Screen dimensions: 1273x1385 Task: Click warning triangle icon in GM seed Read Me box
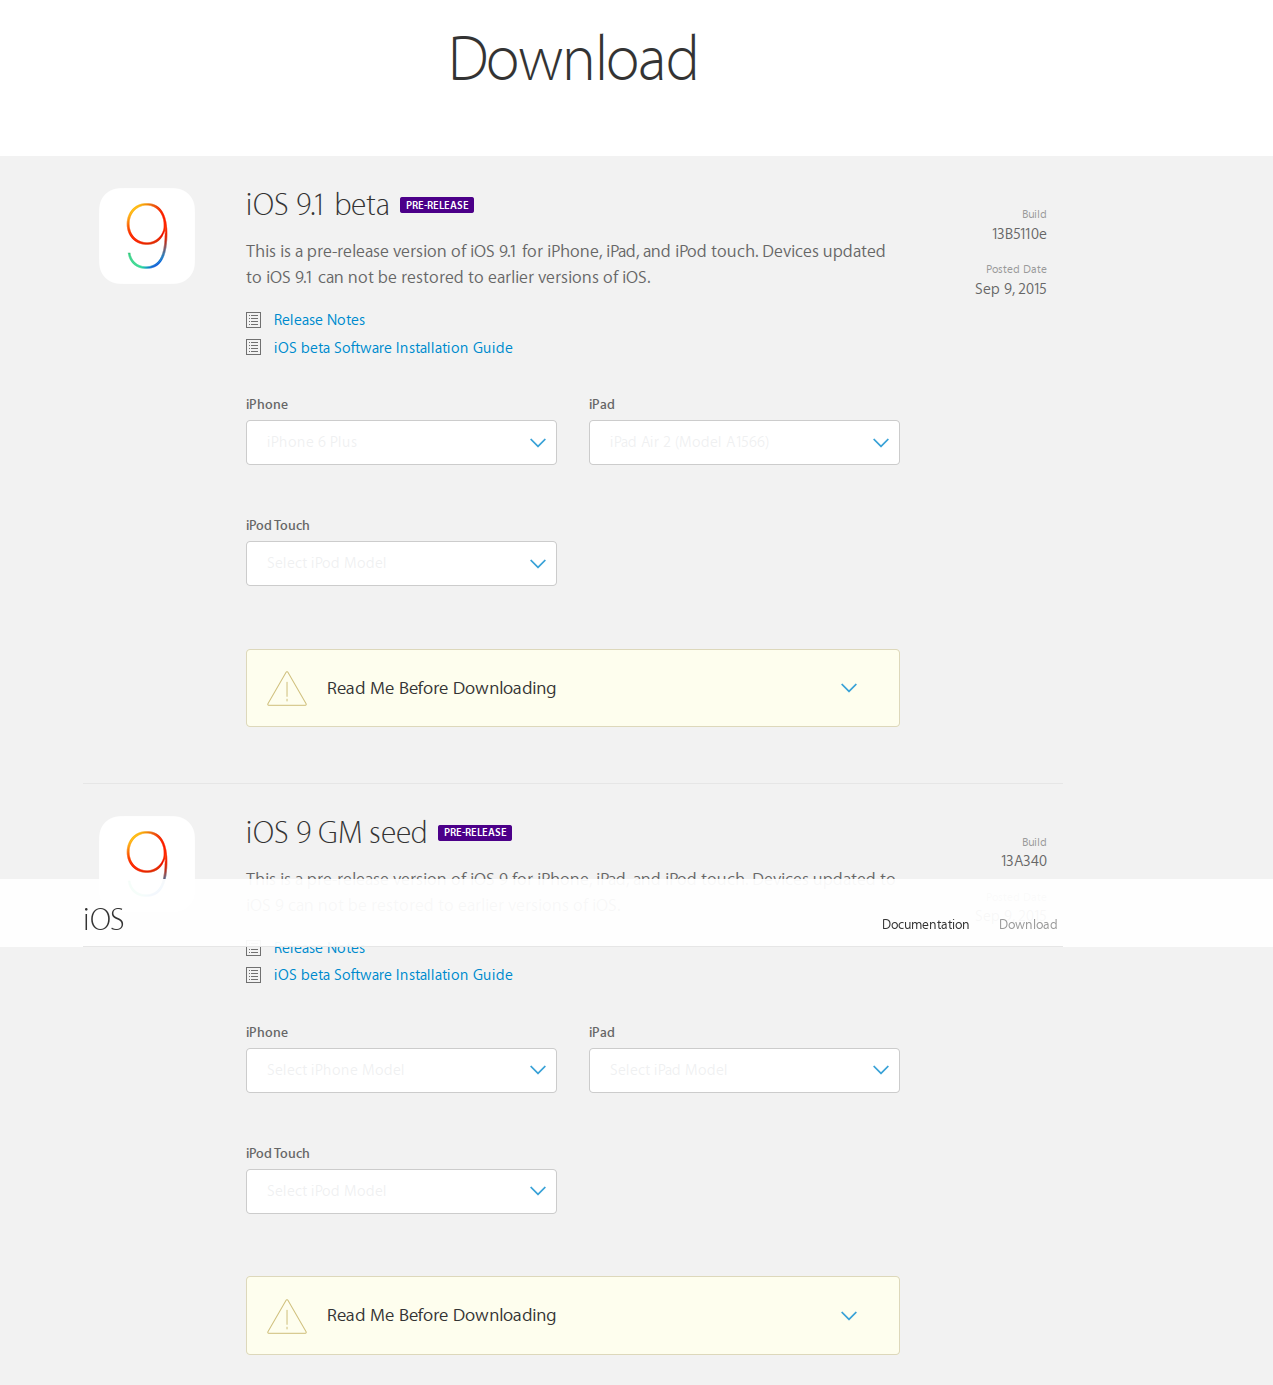[x=287, y=1316]
